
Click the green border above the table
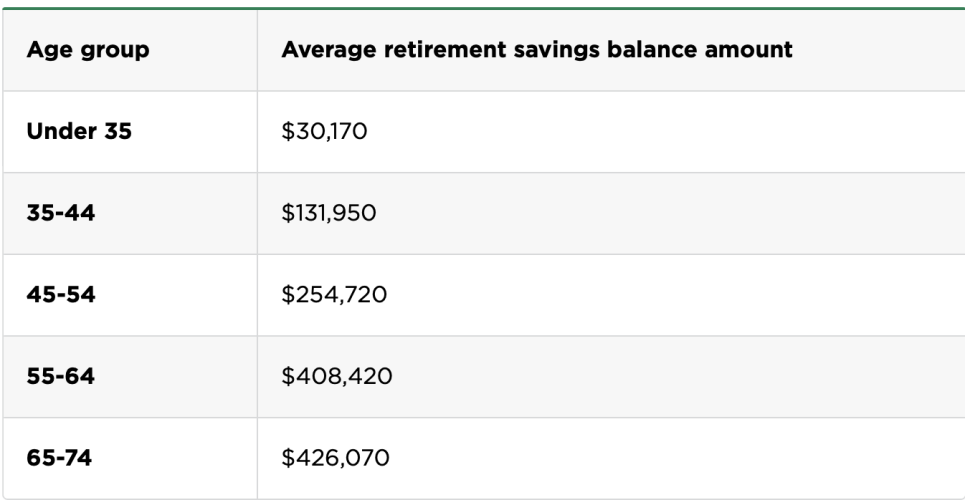[482, 8]
